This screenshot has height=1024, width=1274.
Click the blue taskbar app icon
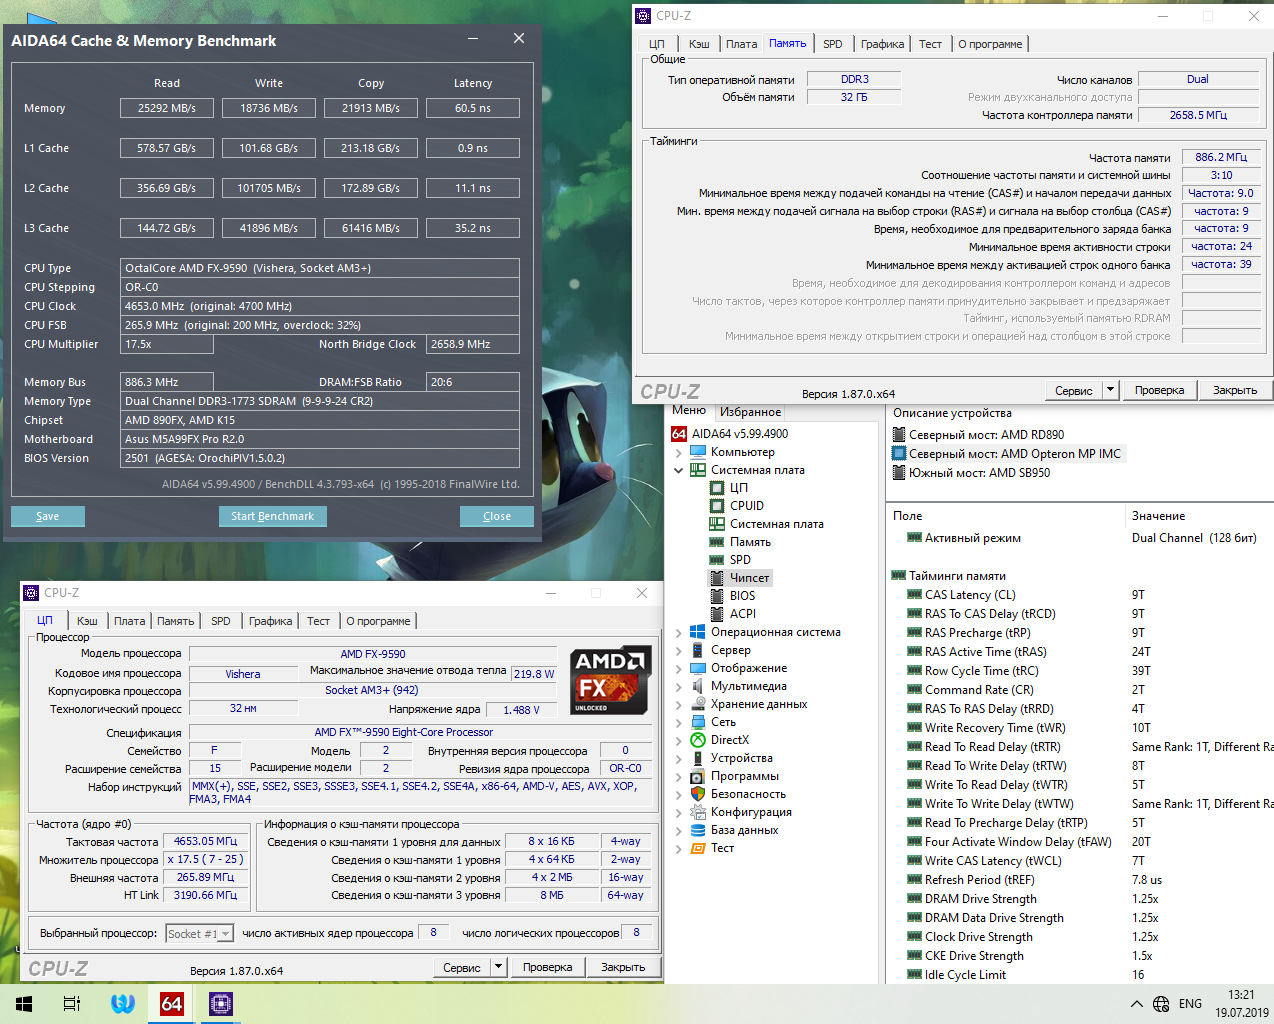tap(122, 1003)
